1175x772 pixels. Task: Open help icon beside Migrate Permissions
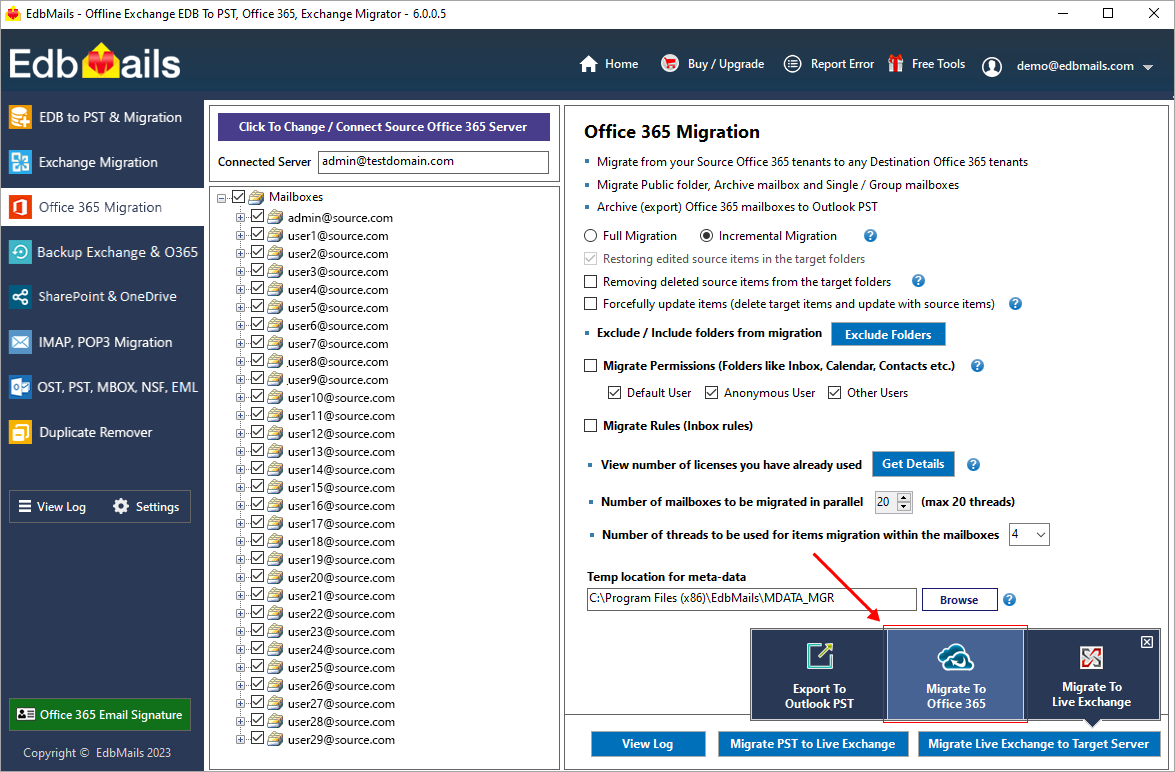point(977,366)
